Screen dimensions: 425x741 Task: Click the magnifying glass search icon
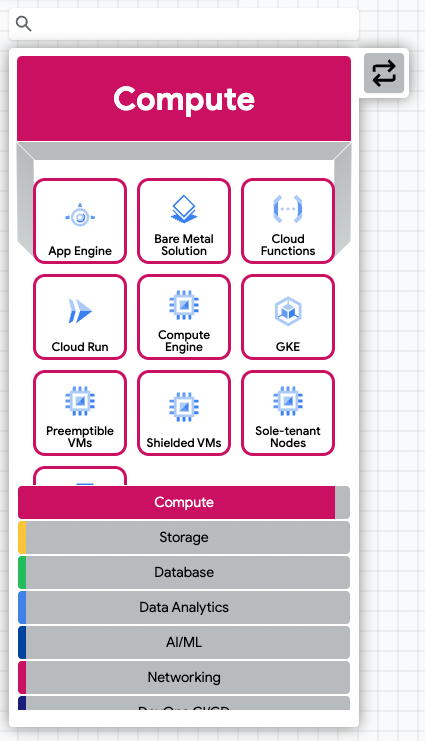(24, 24)
